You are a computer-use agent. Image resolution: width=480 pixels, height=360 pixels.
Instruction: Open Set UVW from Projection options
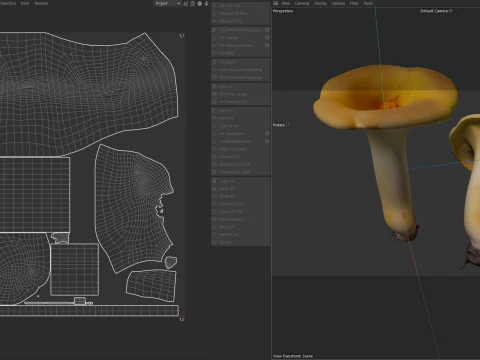pyautogui.click(x=267, y=30)
